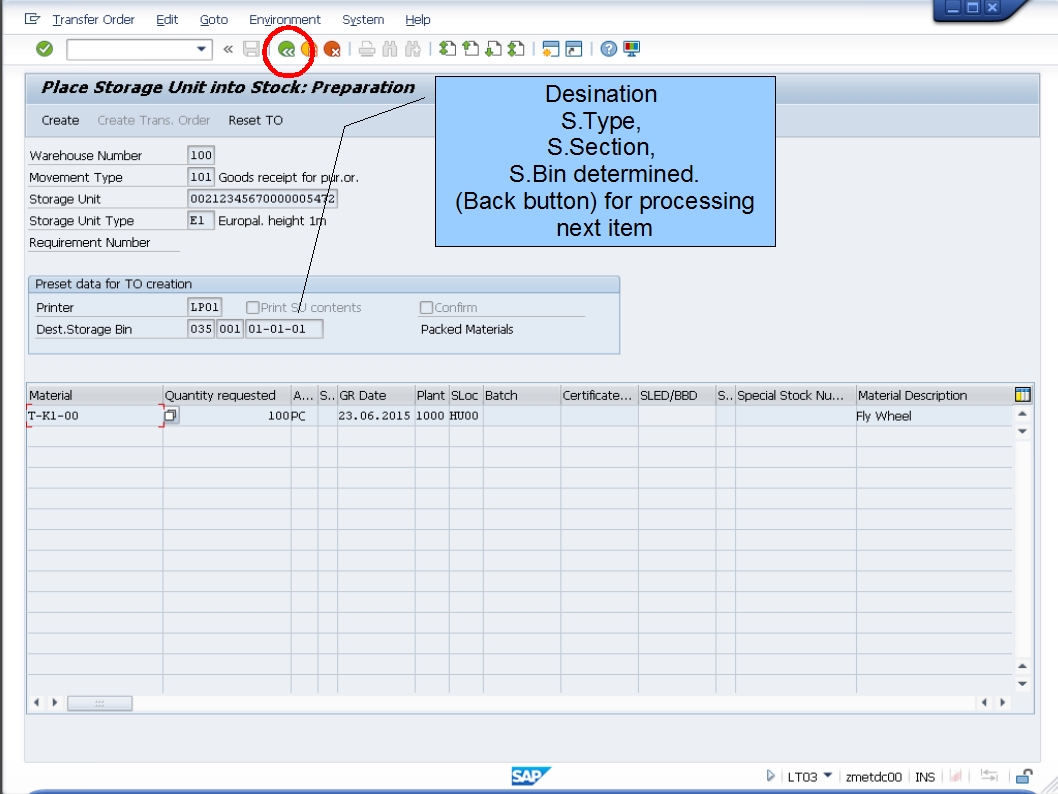Click the Create button
This screenshot has width=1058, height=794.
[59, 119]
